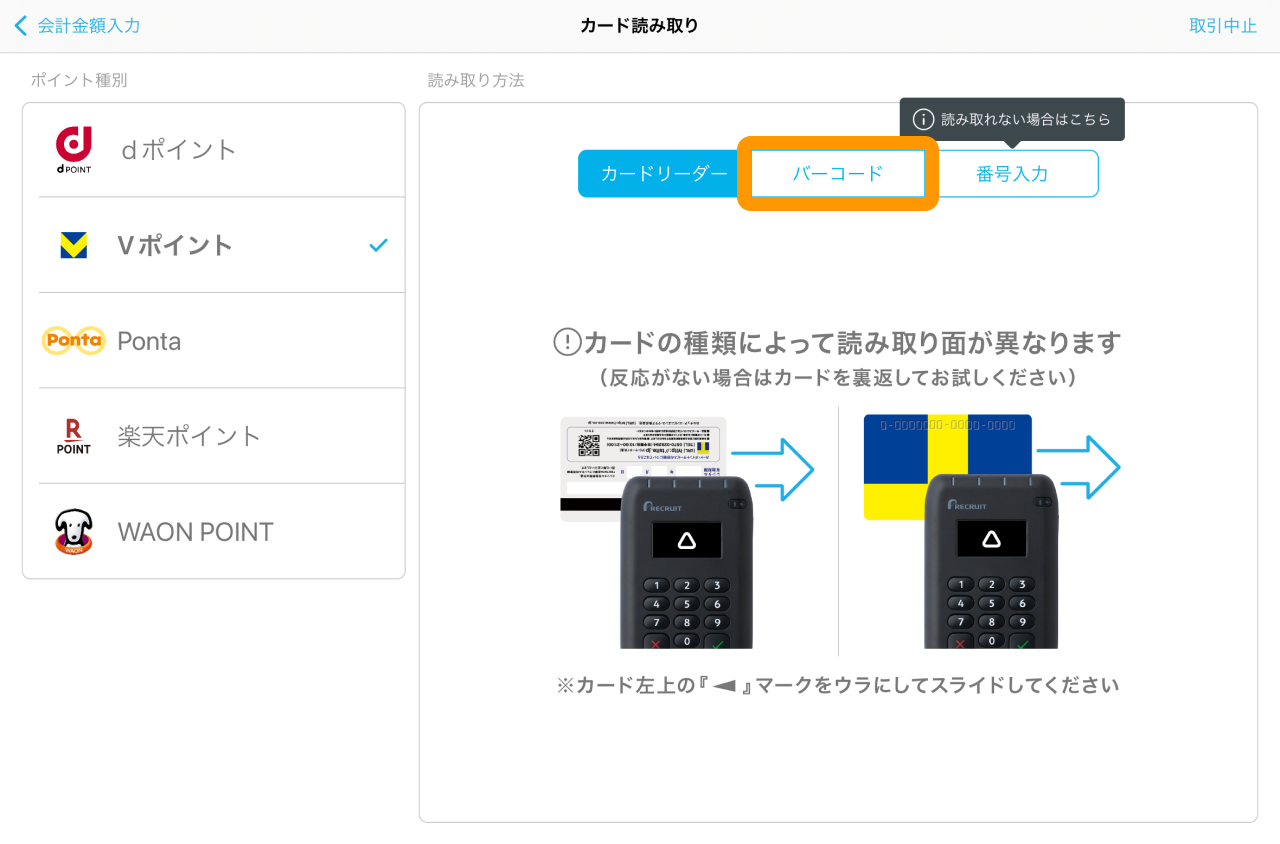Click info icon in 読み取れない場合 tooltip
The image size is (1280, 844).
pyautogui.click(x=924, y=119)
